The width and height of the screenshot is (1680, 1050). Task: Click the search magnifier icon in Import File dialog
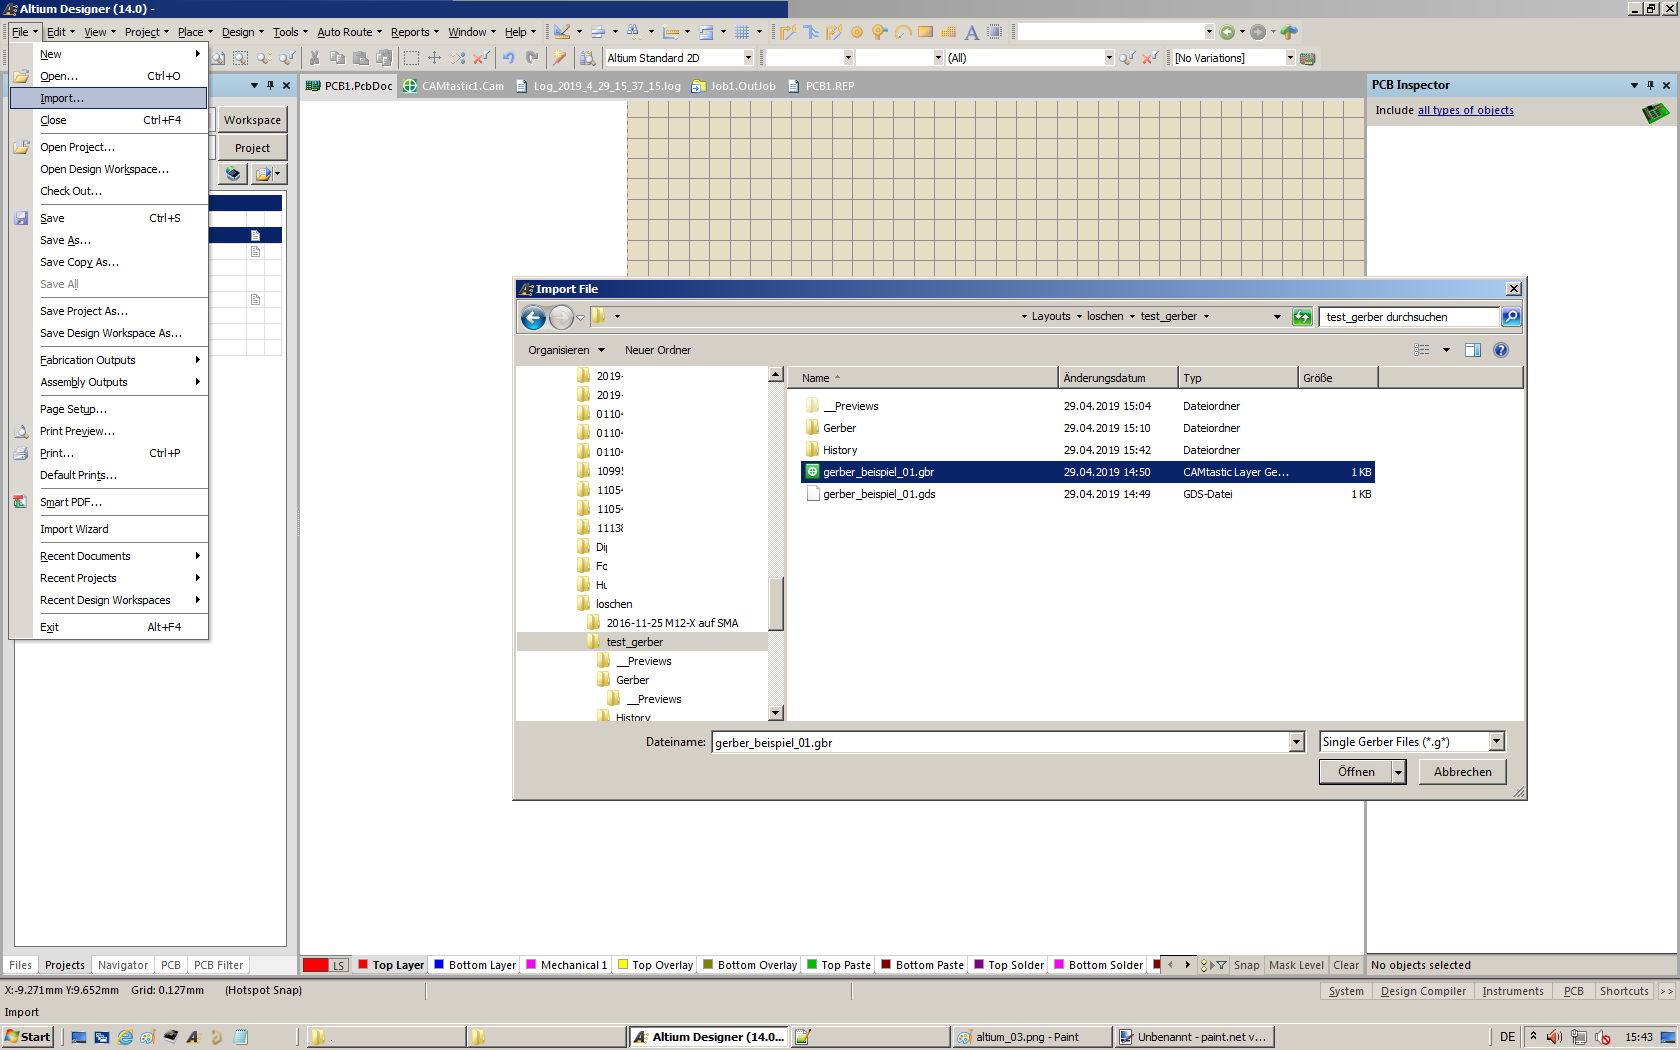pyautogui.click(x=1511, y=317)
